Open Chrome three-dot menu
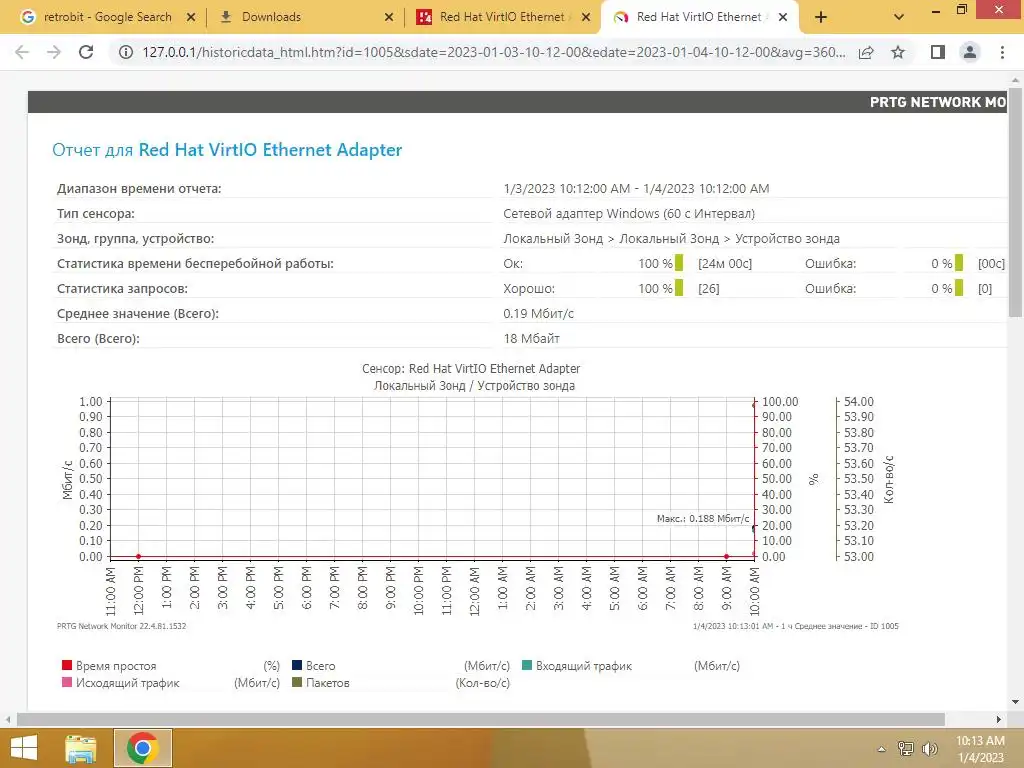Screen dimensions: 1024x768 [x=1002, y=52]
